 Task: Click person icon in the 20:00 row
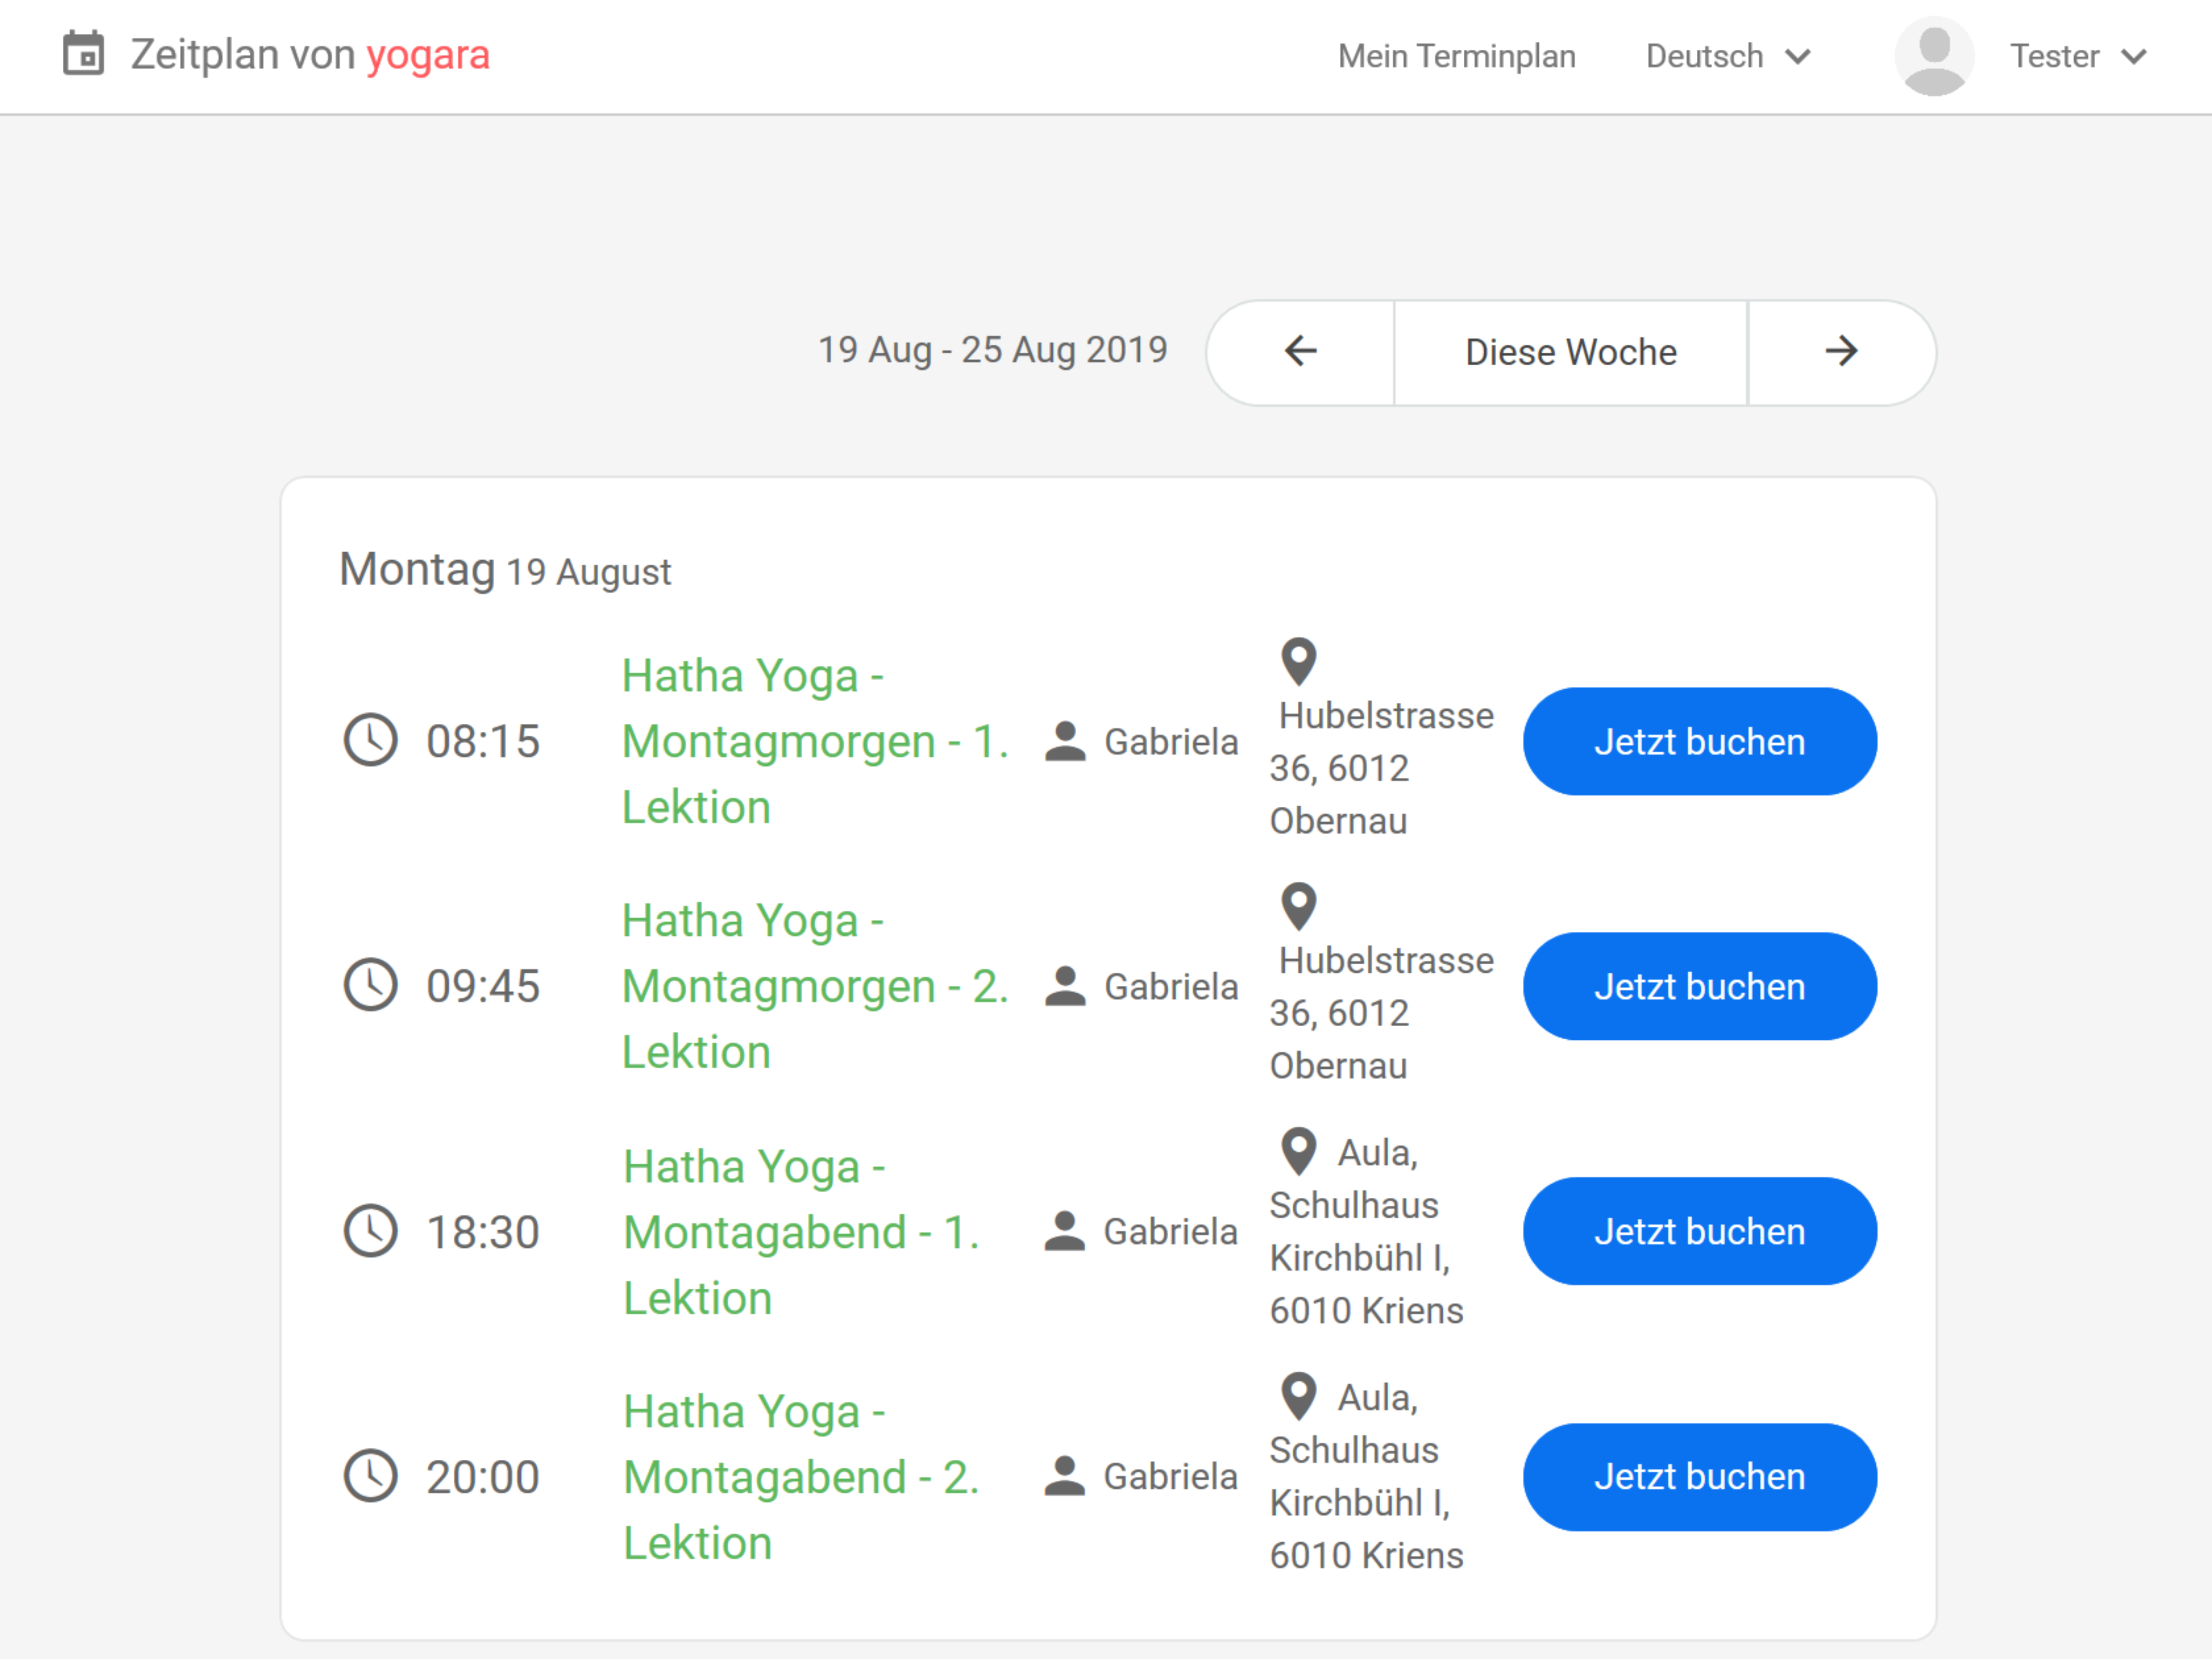tap(1065, 1476)
